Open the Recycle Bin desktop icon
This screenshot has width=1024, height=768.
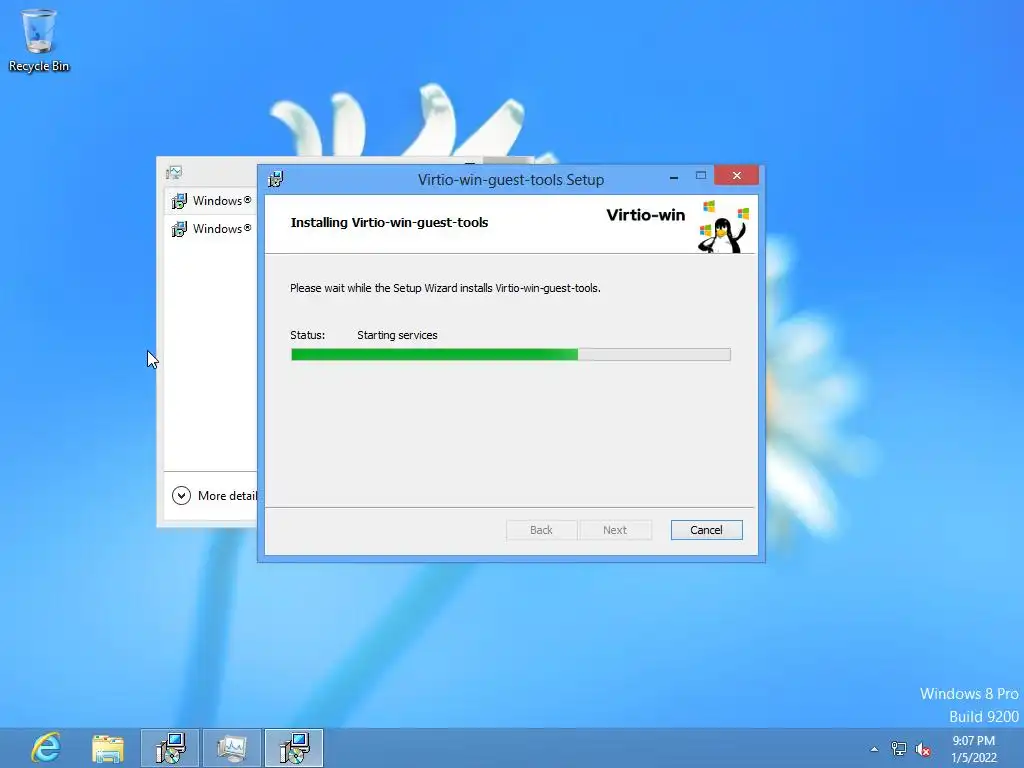pyautogui.click(x=39, y=40)
